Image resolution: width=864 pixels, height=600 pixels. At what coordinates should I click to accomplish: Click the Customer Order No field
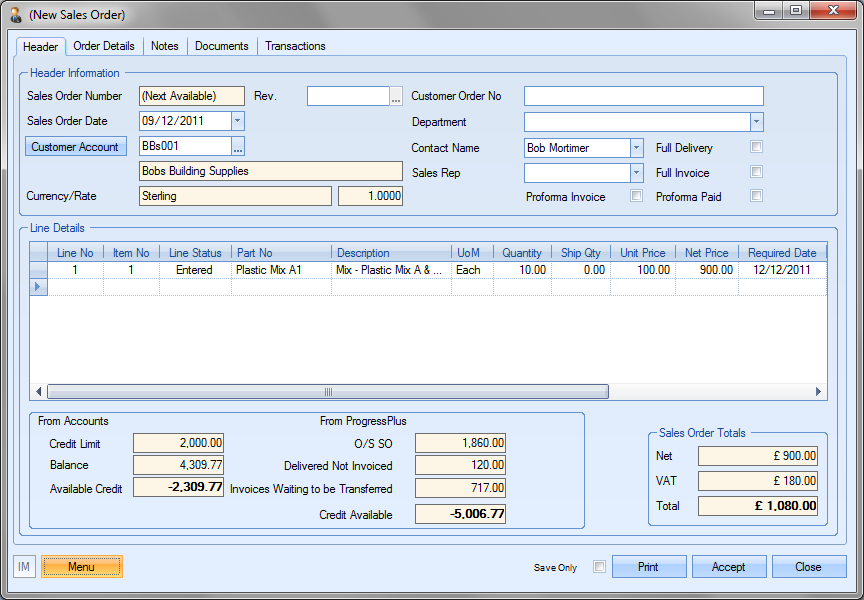(643, 96)
